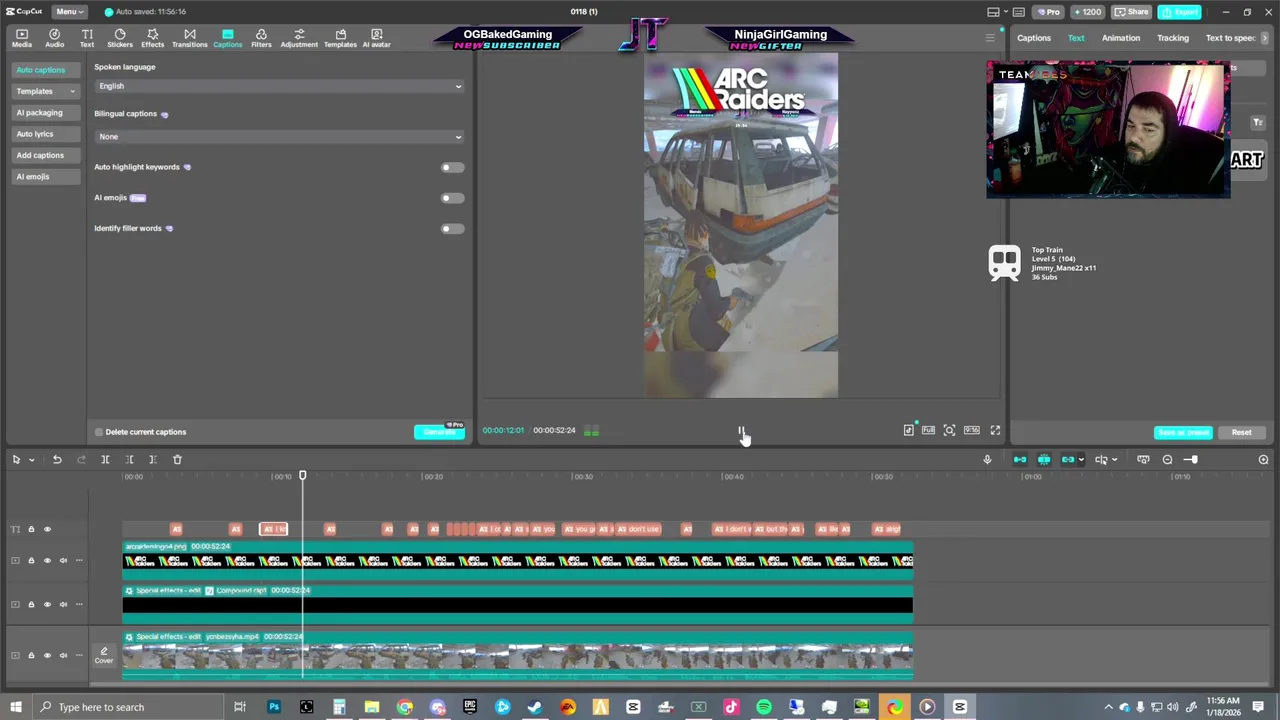Open the Transitions panel
The width and height of the screenshot is (1280, 720).
(189, 38)
